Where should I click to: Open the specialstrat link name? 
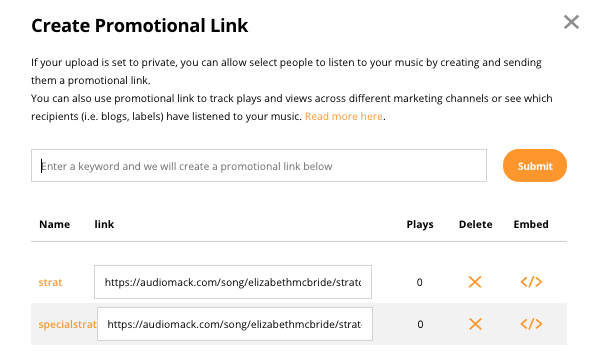[67, 324]
